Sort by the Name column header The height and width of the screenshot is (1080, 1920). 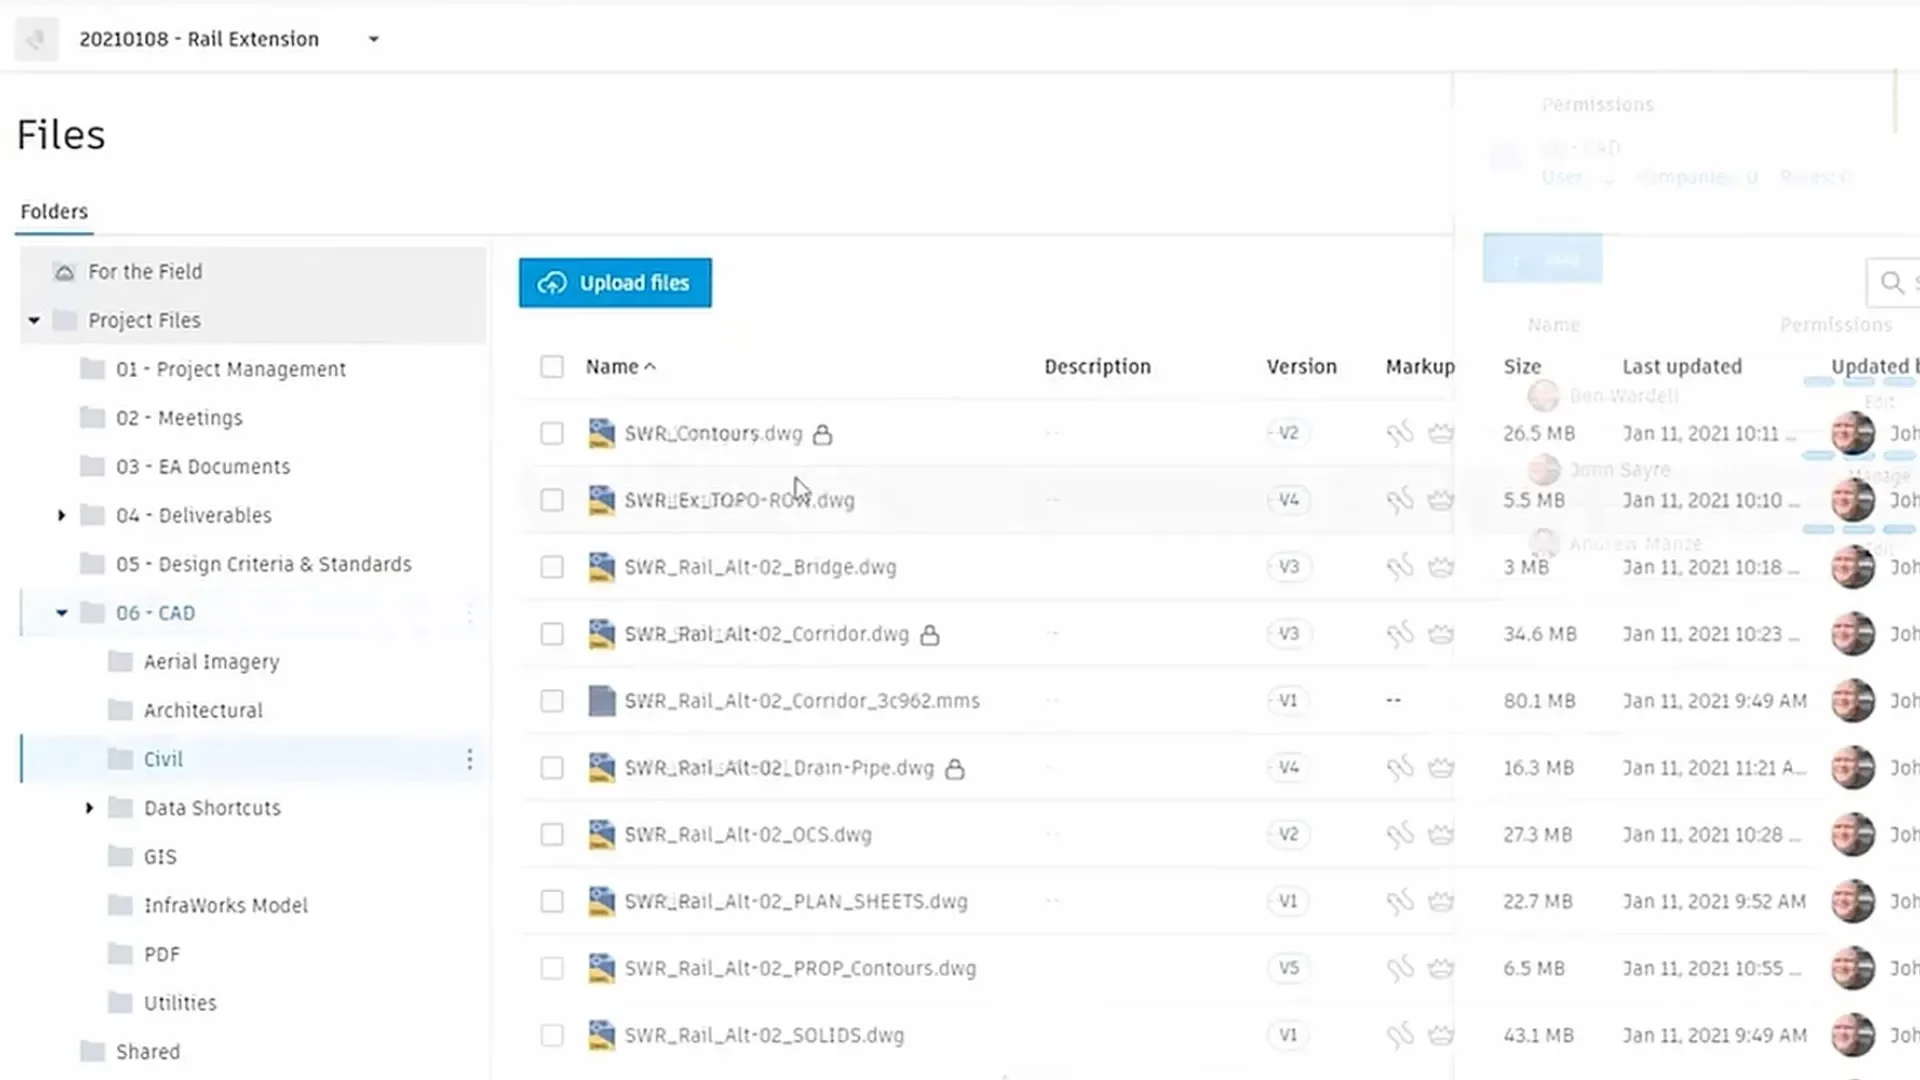pyautogui.click(x=620, y=367)
